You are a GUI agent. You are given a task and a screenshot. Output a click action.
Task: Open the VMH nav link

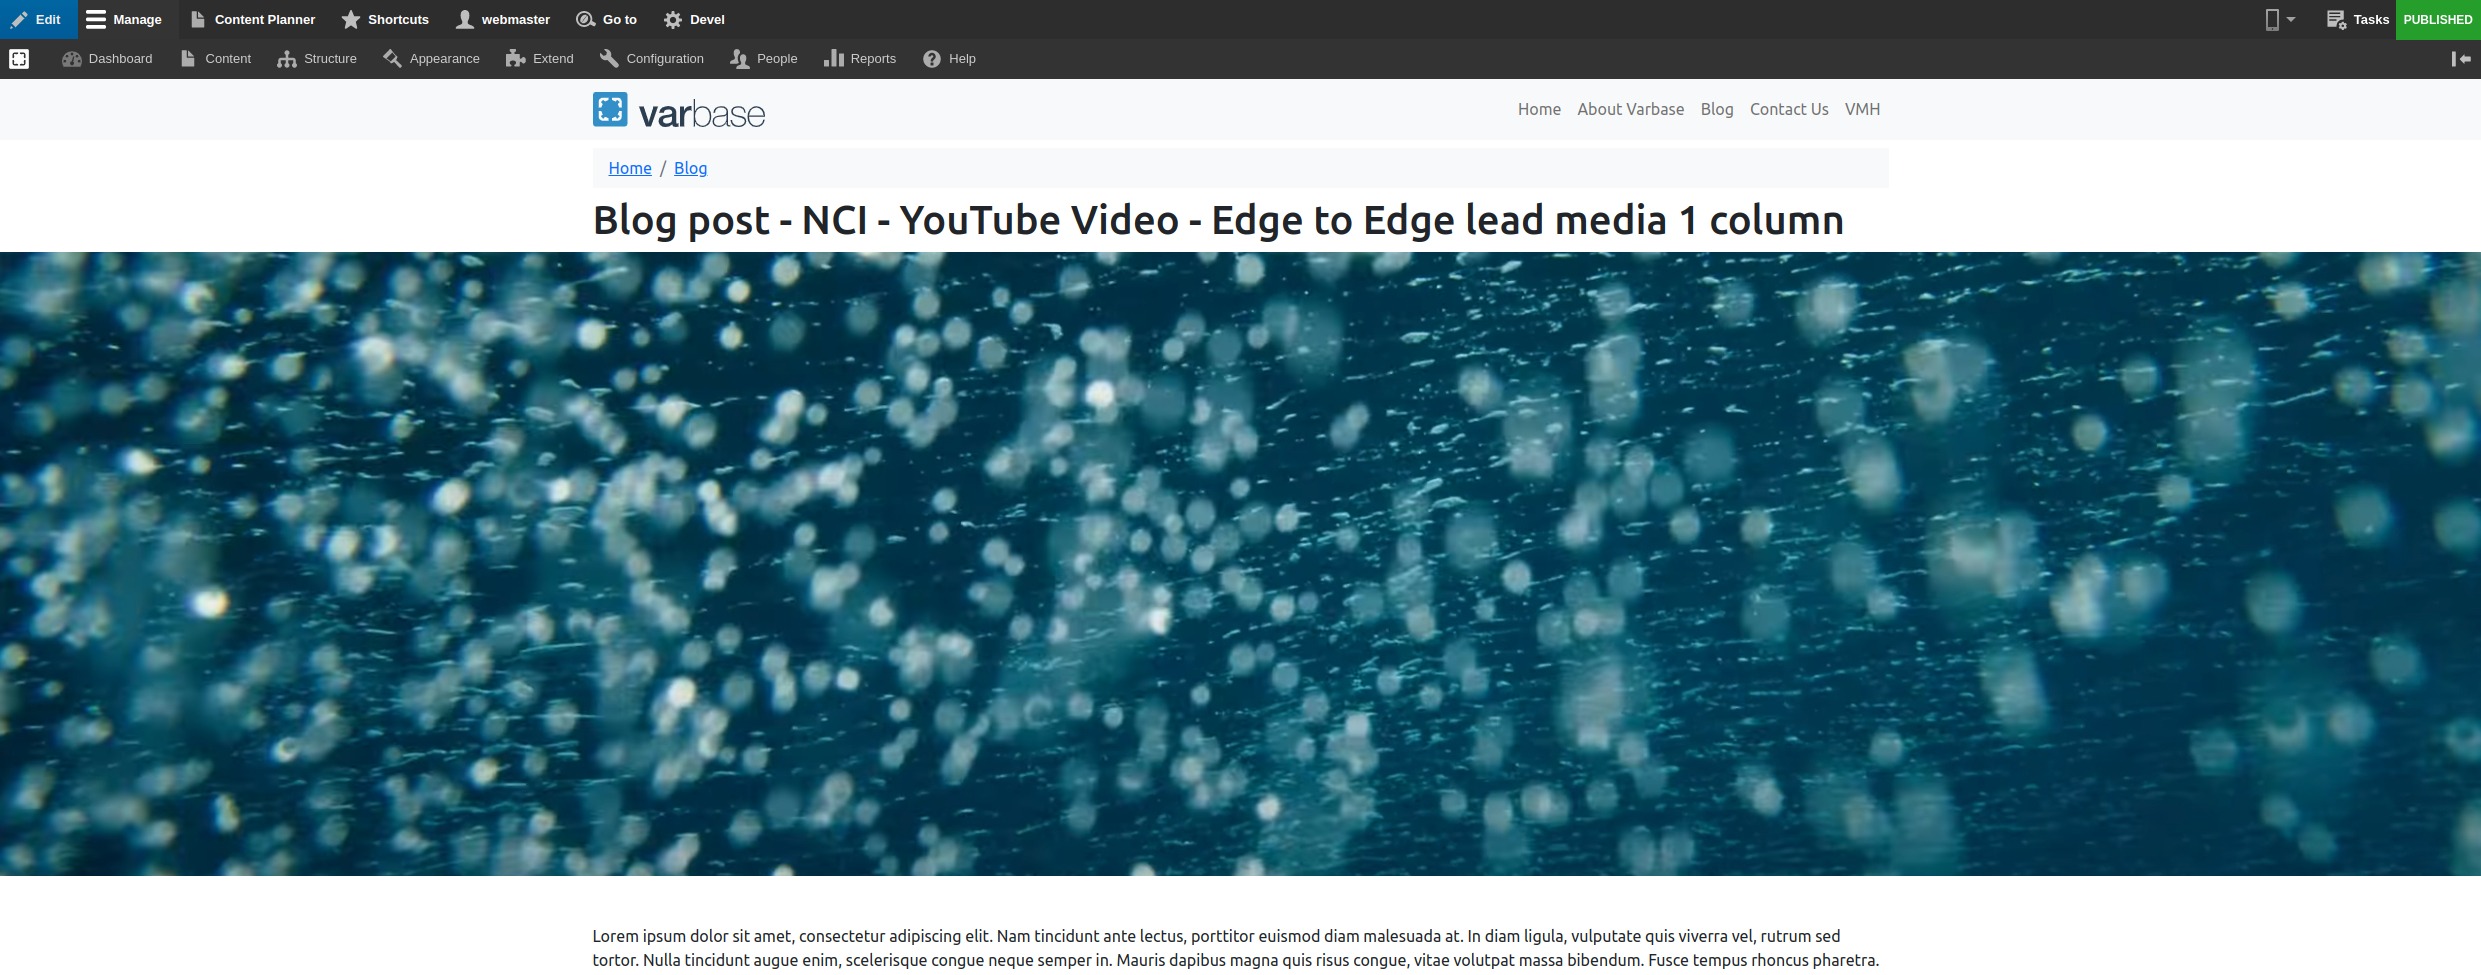[x=1862, y=109]
